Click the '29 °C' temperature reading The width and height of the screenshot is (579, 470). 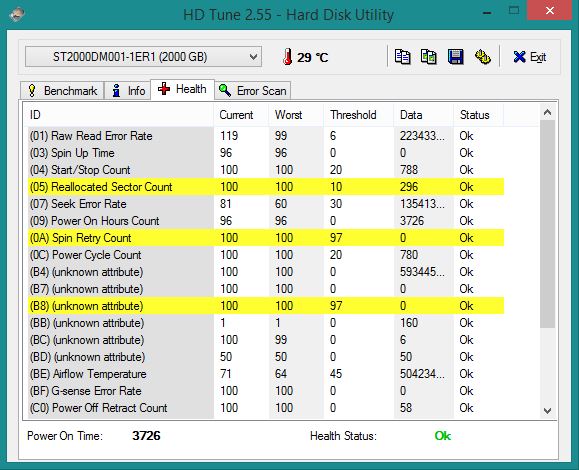[x=312, y=57]
